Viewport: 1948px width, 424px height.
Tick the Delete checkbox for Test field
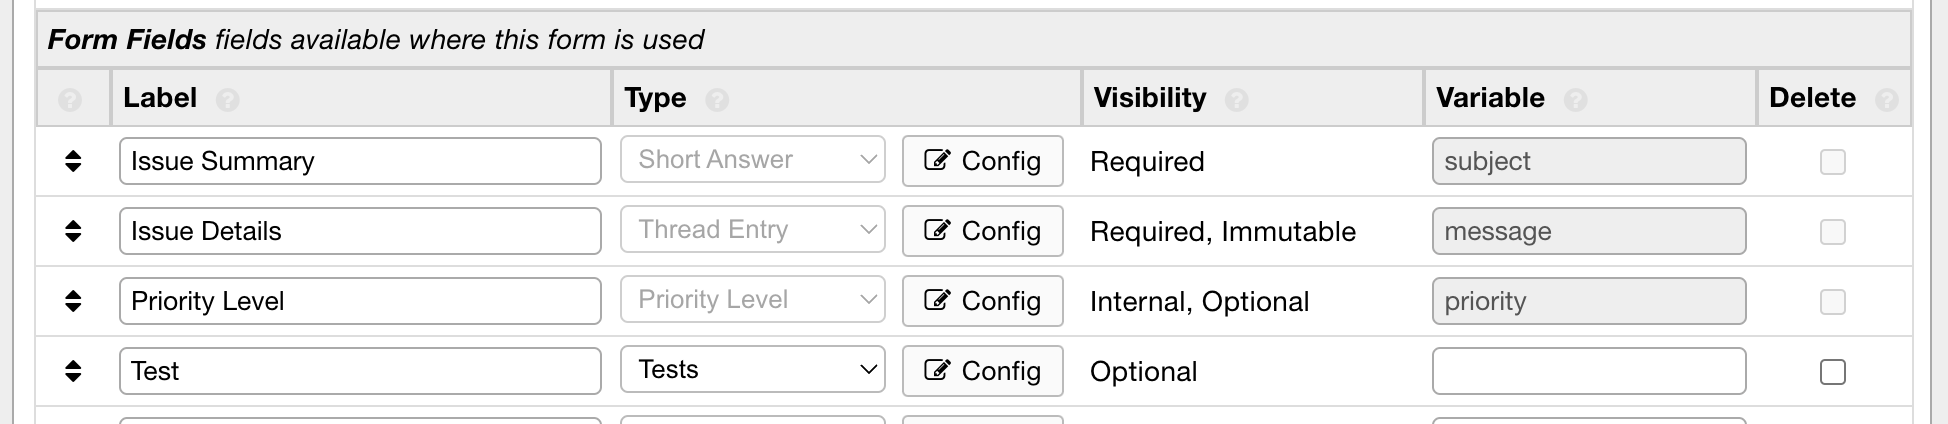pos(1833,372)
